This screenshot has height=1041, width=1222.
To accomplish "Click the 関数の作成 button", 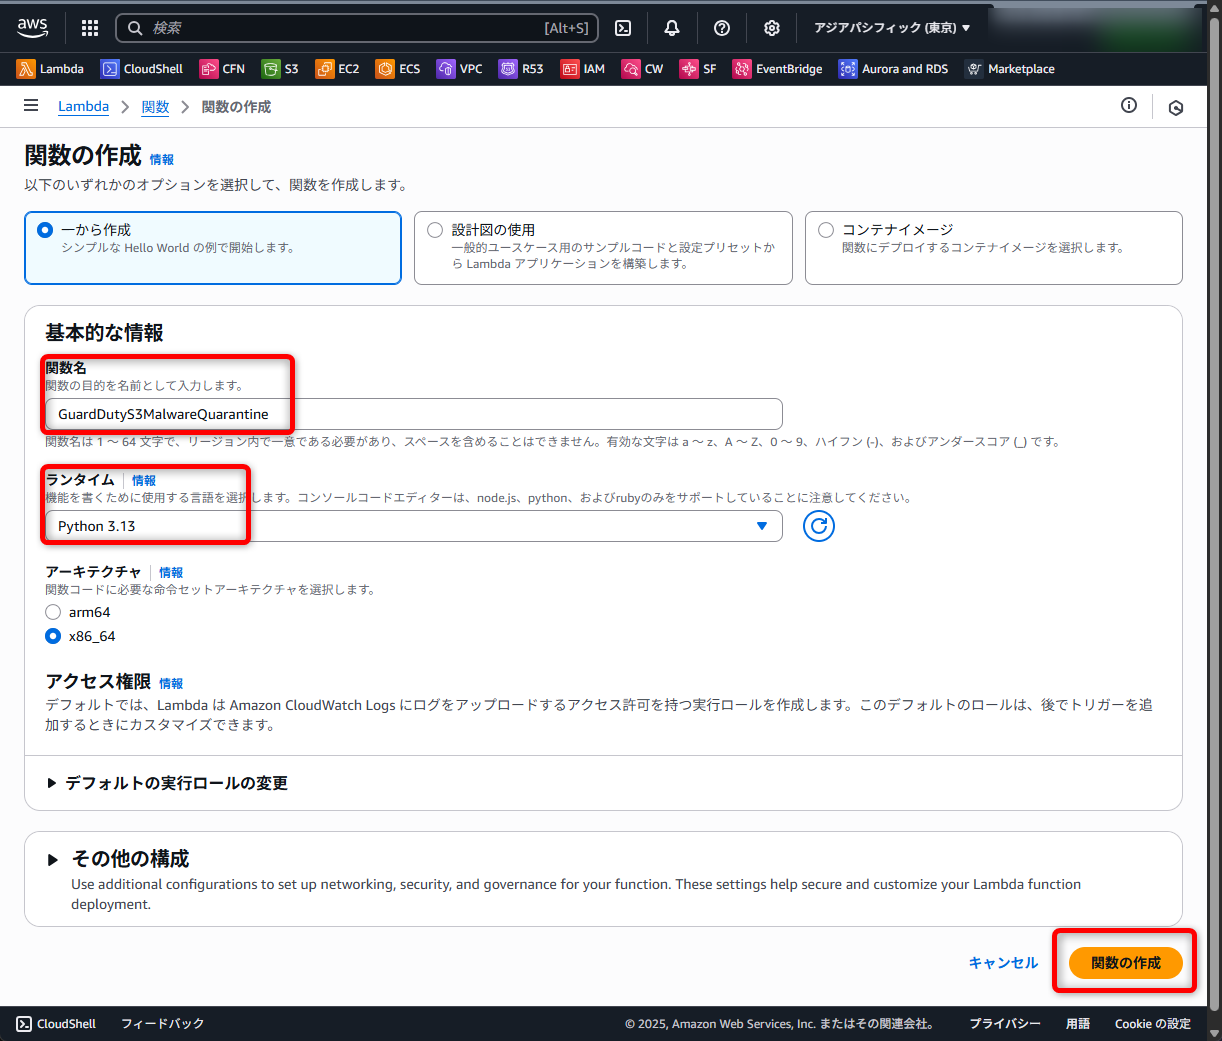I will (1126, 963).
